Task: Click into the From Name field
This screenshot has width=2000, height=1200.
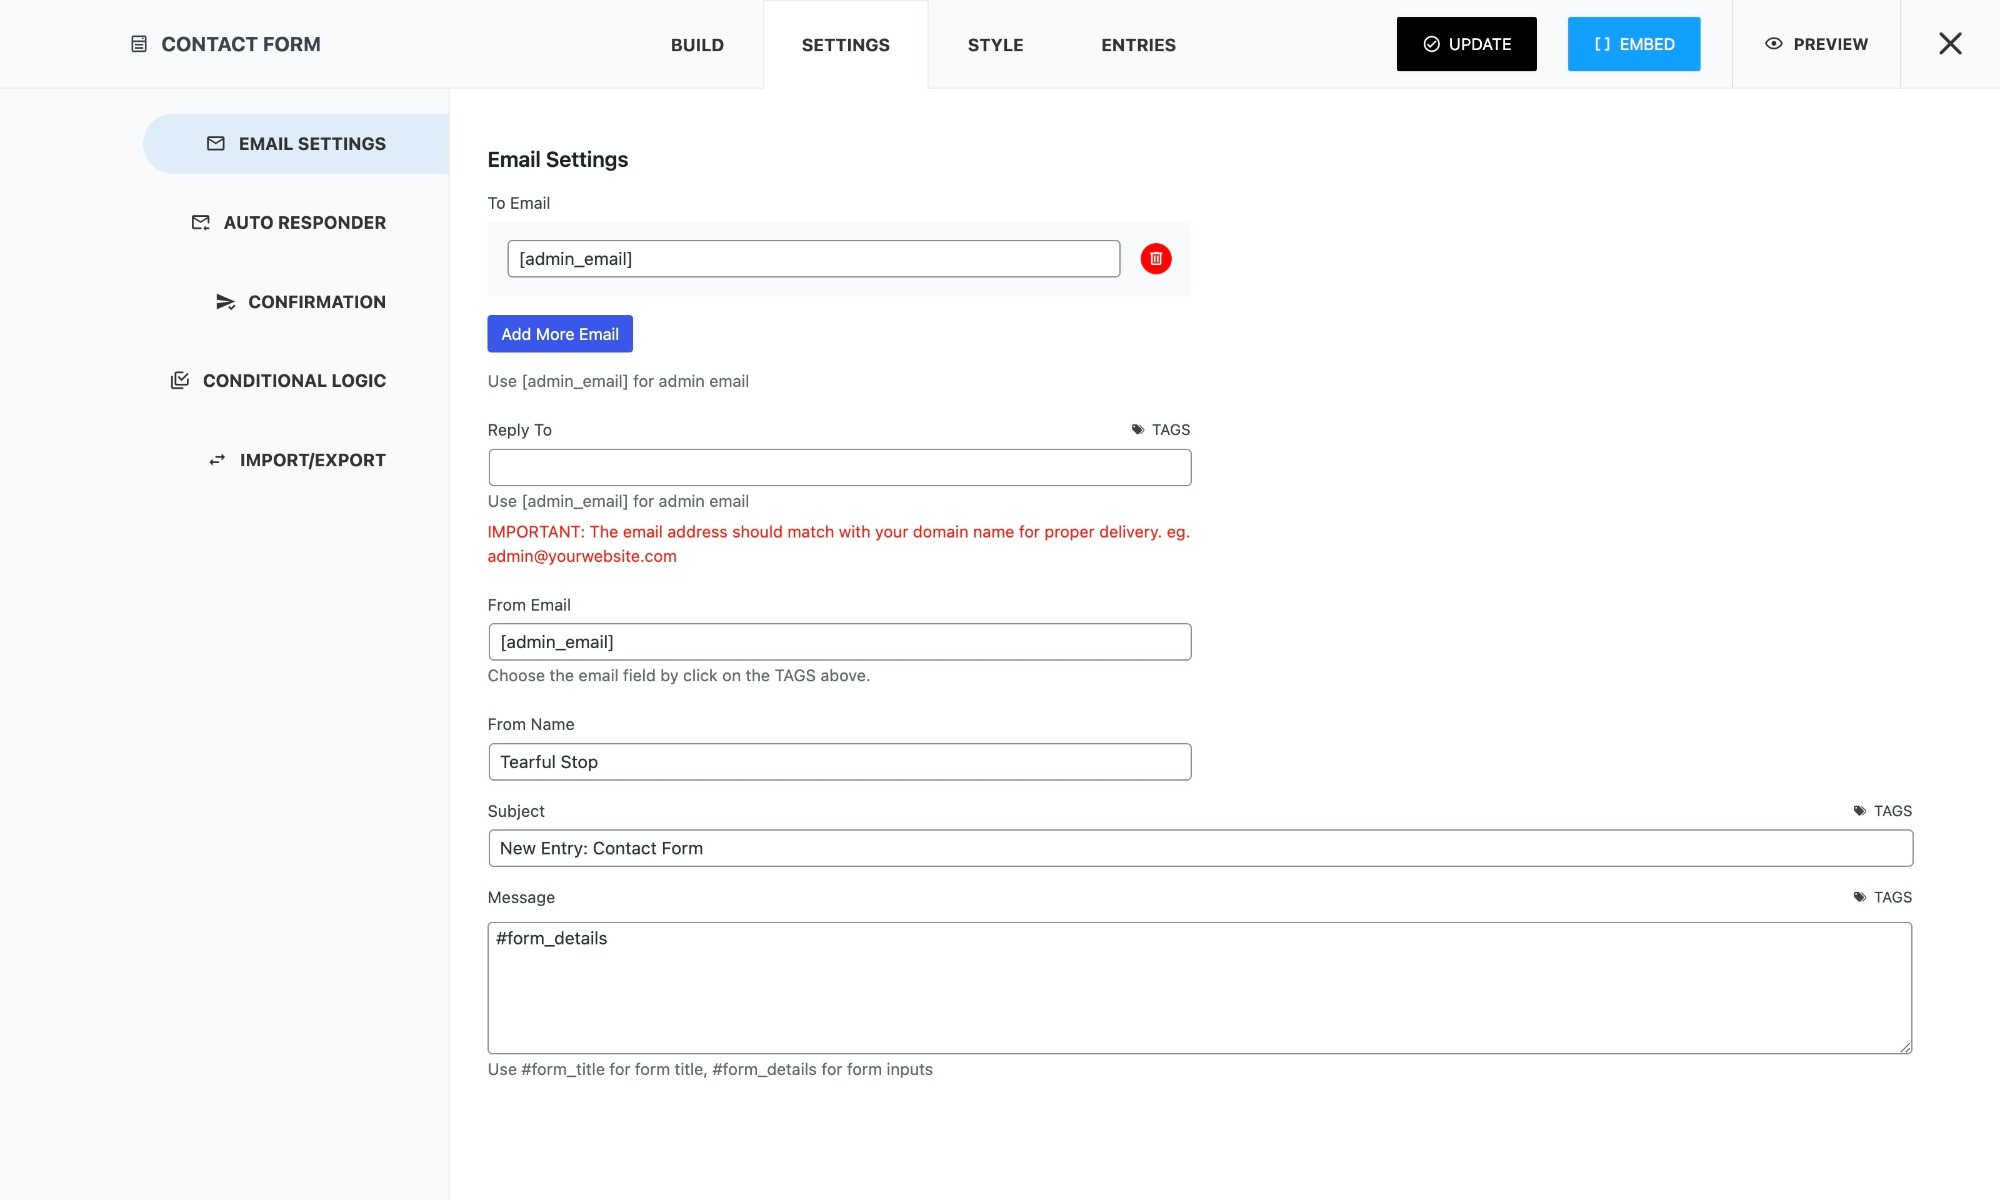Action: click(x=839, y=762)
